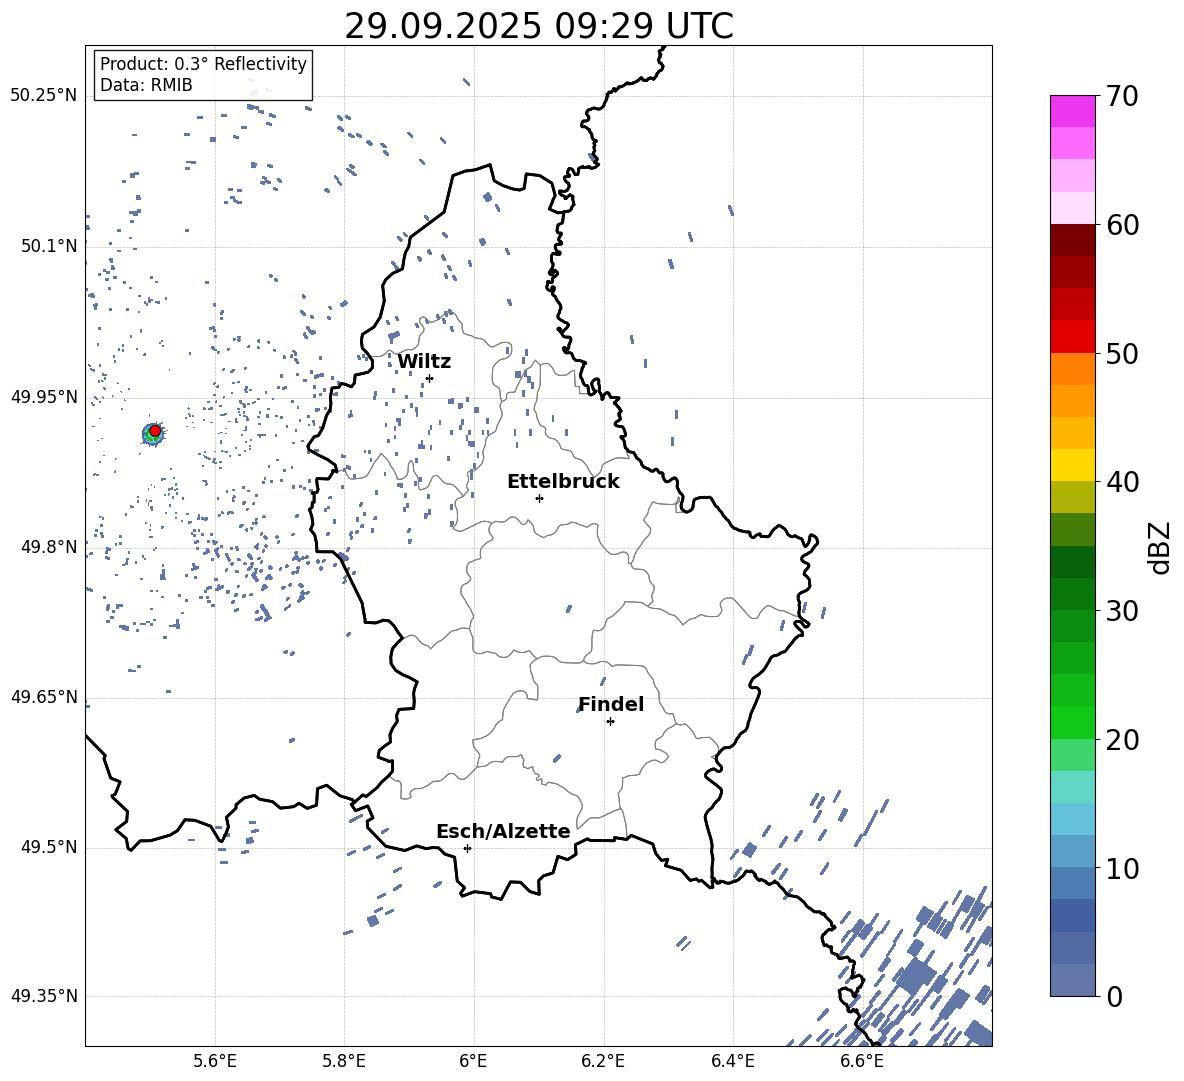
Task: Click the 49.95°N latitude tick label
Action: (44, 397)
